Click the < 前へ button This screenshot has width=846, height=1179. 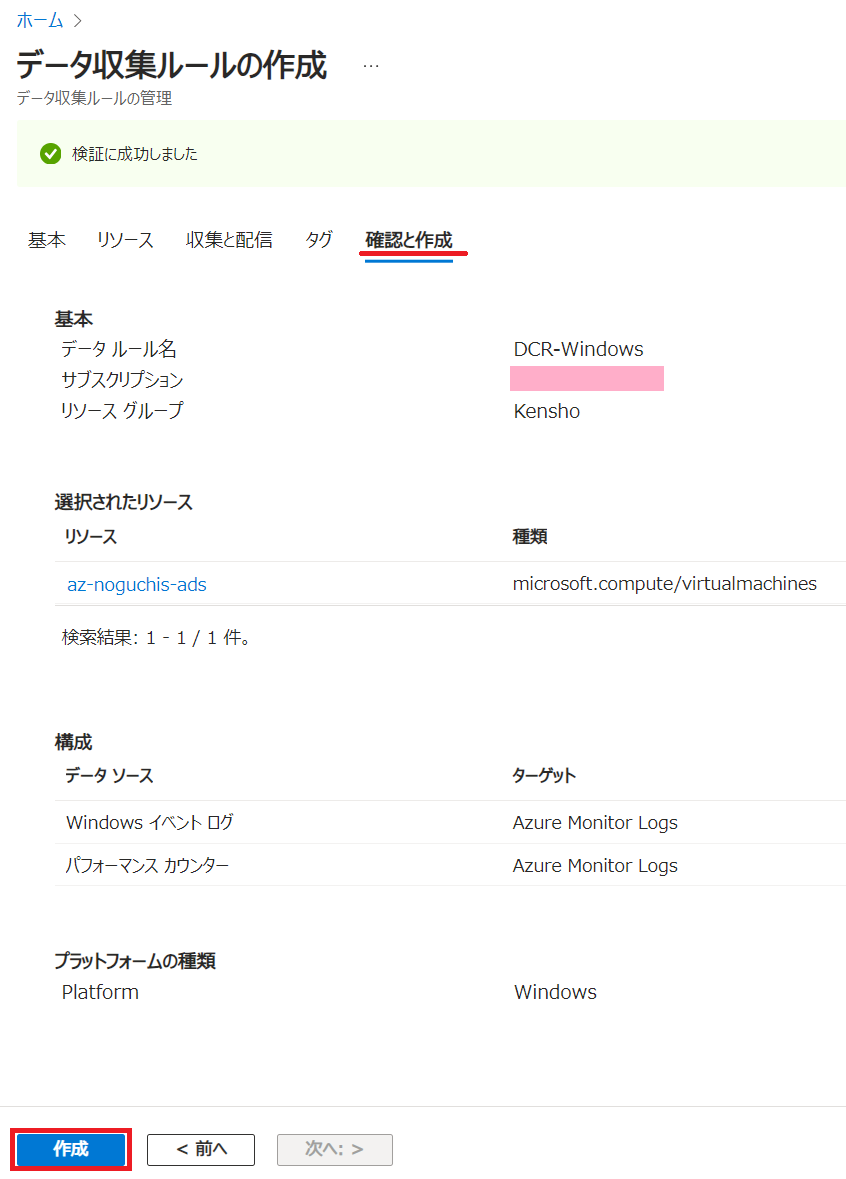click(x=201, y=1149)
